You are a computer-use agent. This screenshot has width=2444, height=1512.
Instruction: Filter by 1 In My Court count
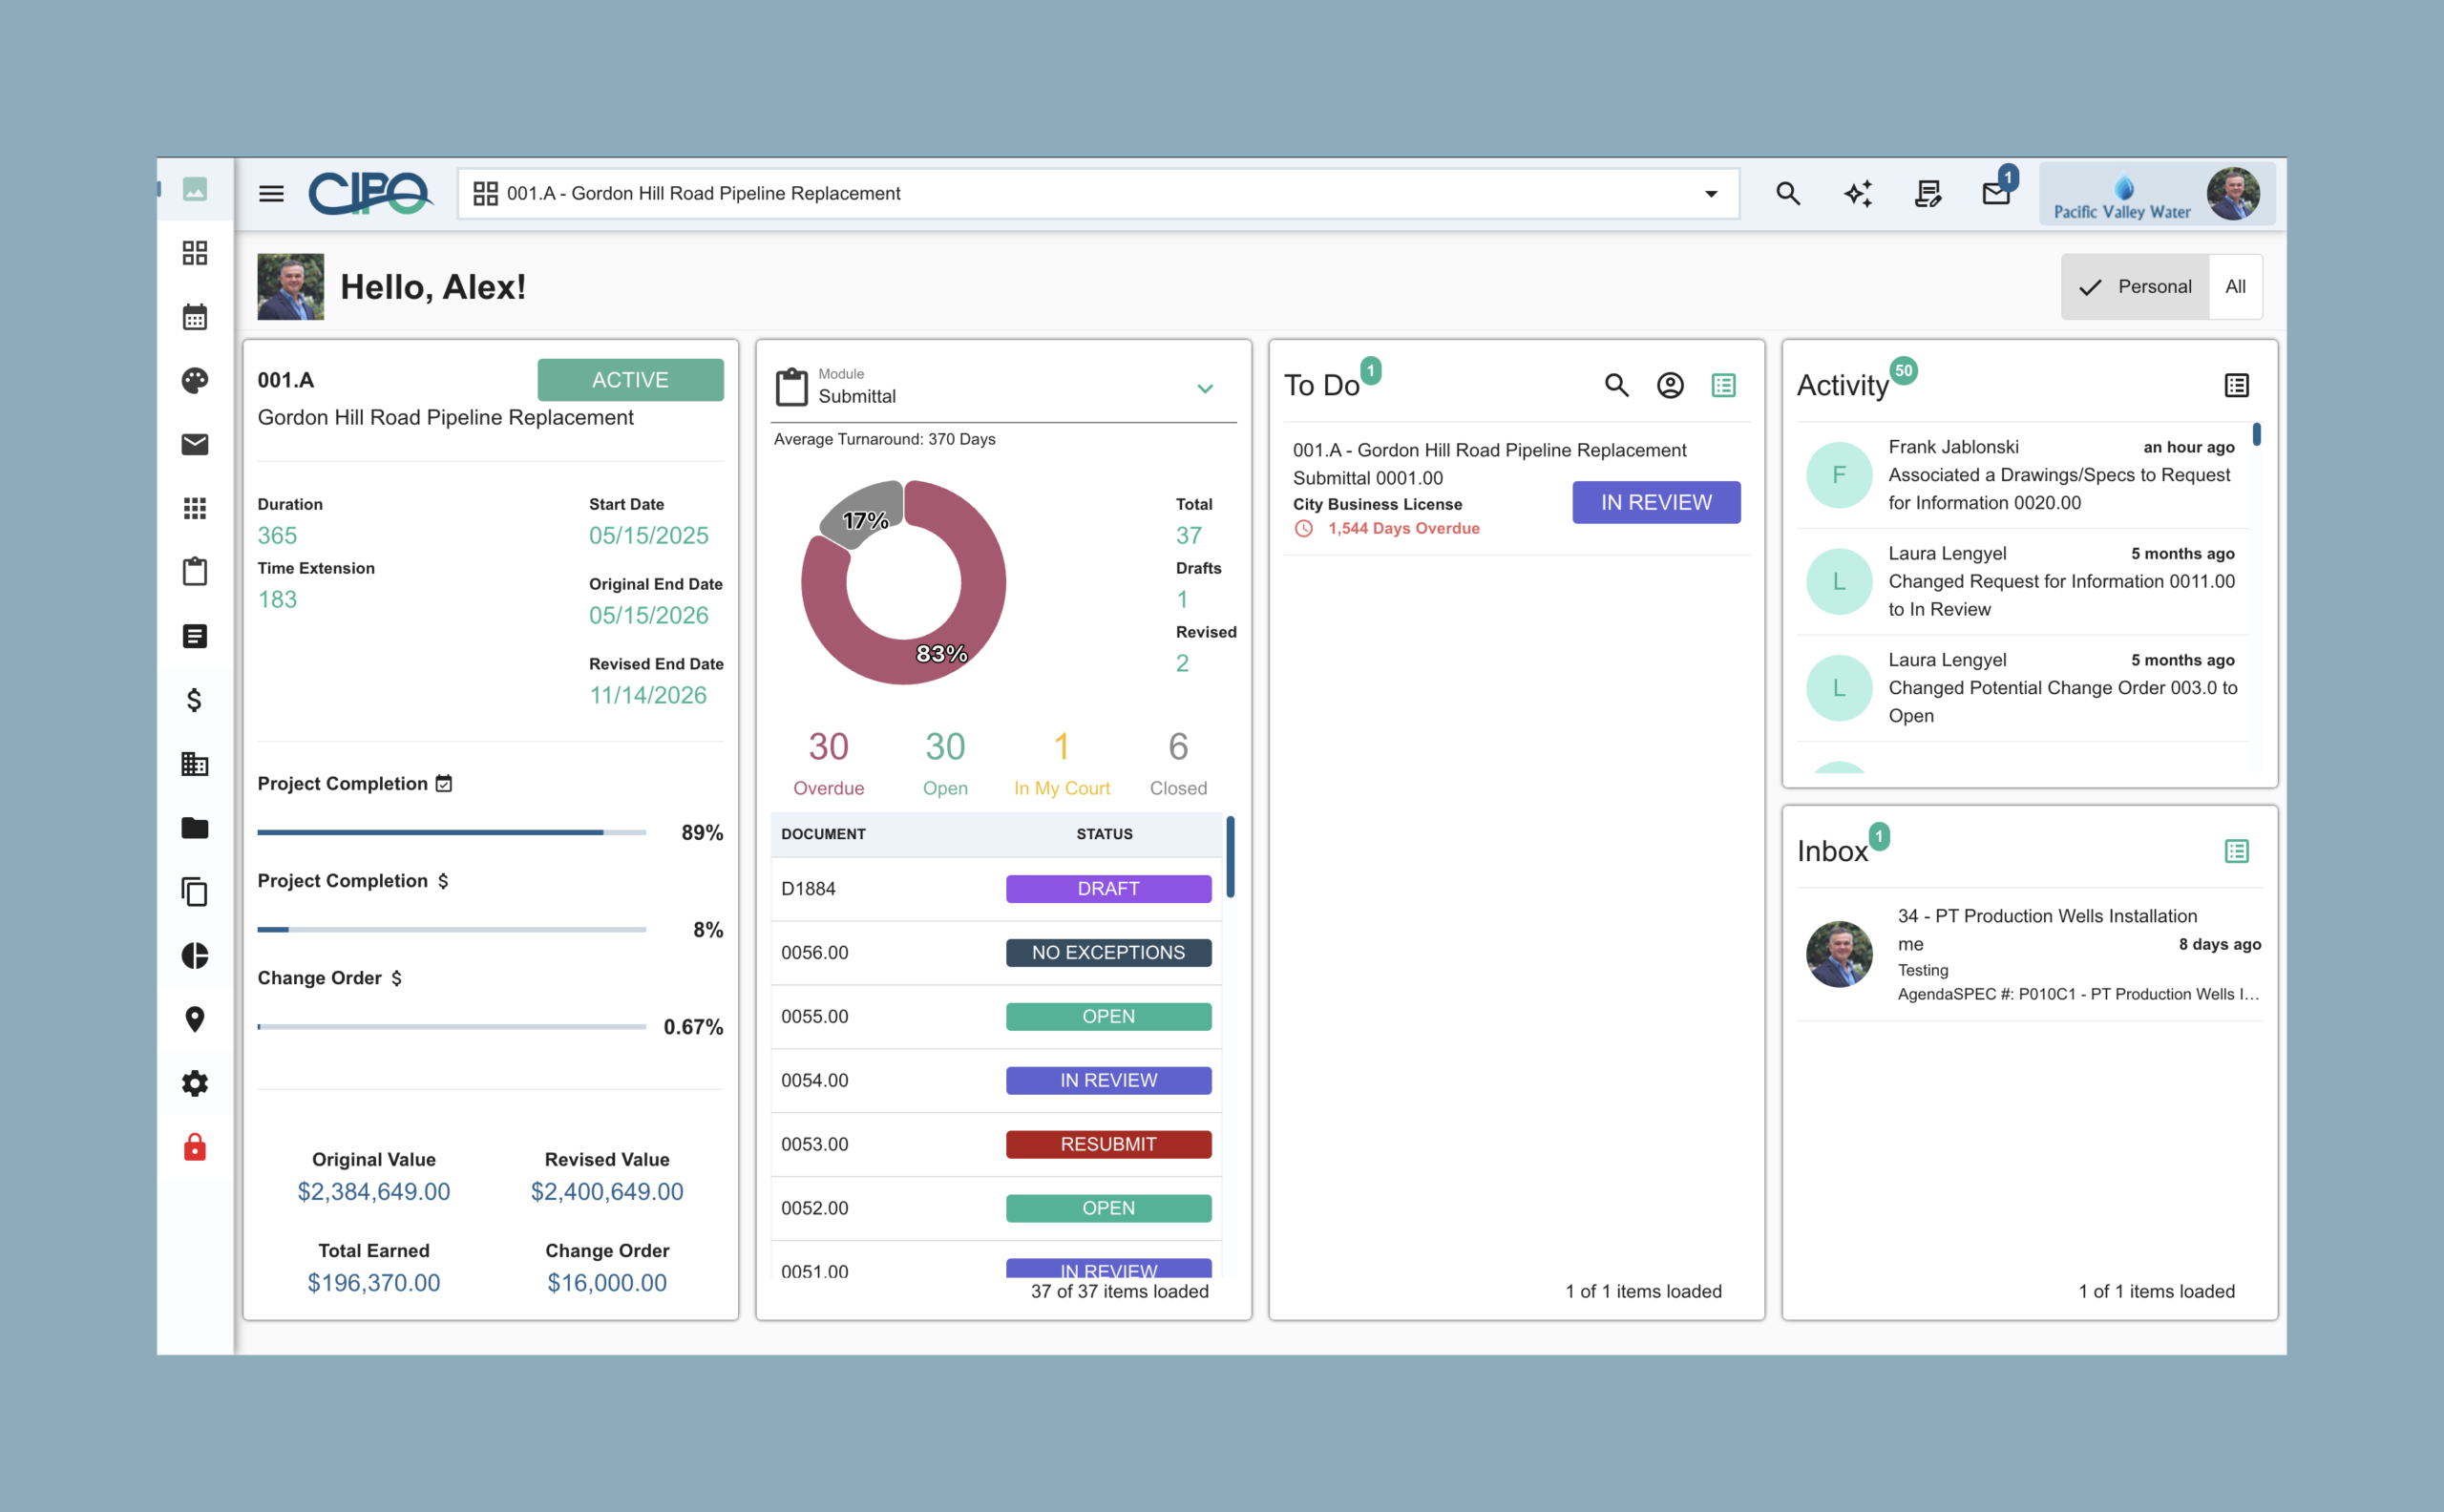point(1061,761)
